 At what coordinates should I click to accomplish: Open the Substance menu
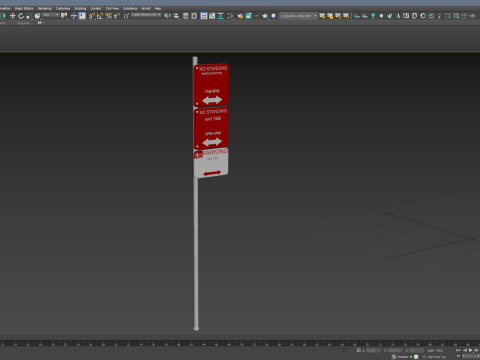(x=130, y=8)
